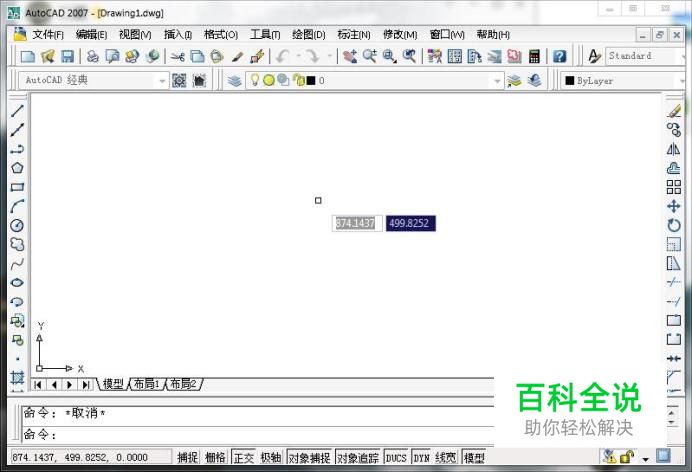Click the last-tab navigation arrow
This screenshot has width=692, height=472.
tap(86, 385)
